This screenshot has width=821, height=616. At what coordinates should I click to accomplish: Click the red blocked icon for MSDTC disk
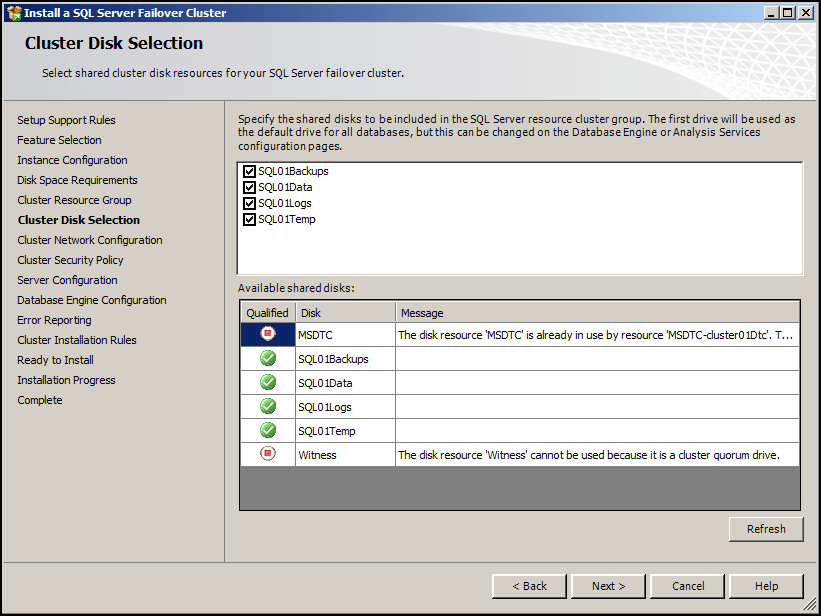pyautogui.click(x=266, y=335)
